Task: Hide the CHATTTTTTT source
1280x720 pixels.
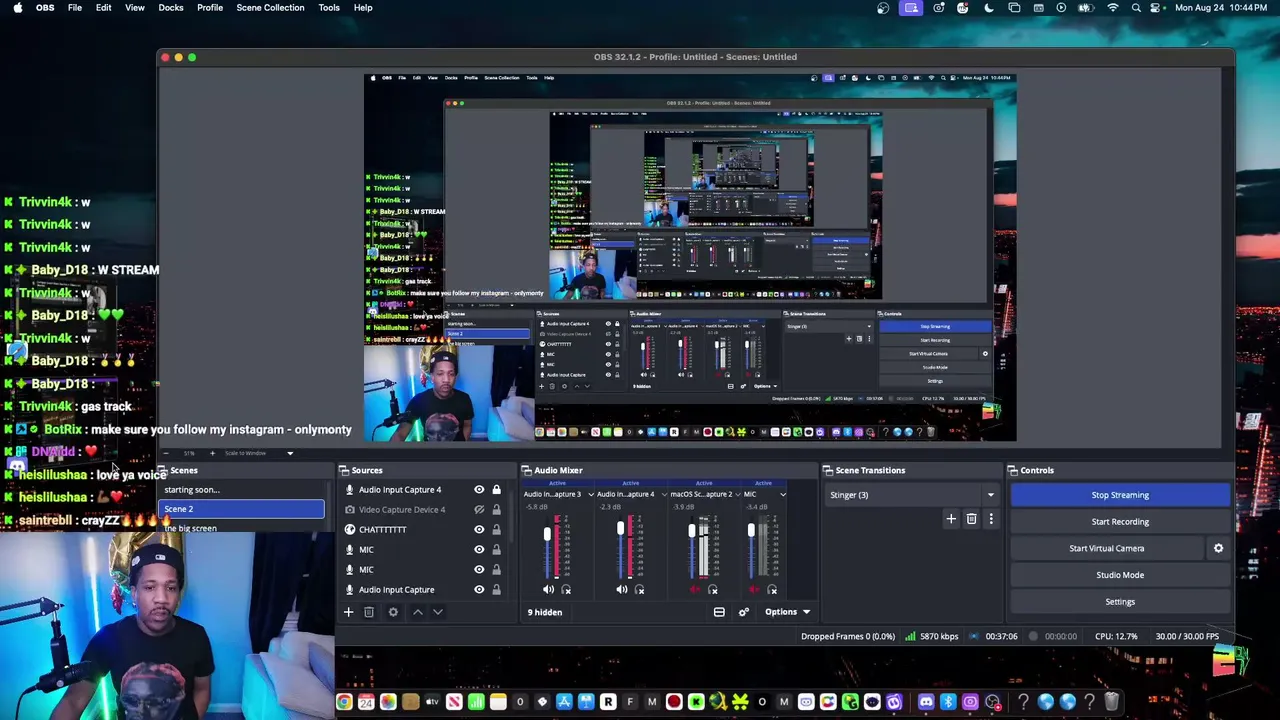Action: pyautogui.click(x=479, y=530)
